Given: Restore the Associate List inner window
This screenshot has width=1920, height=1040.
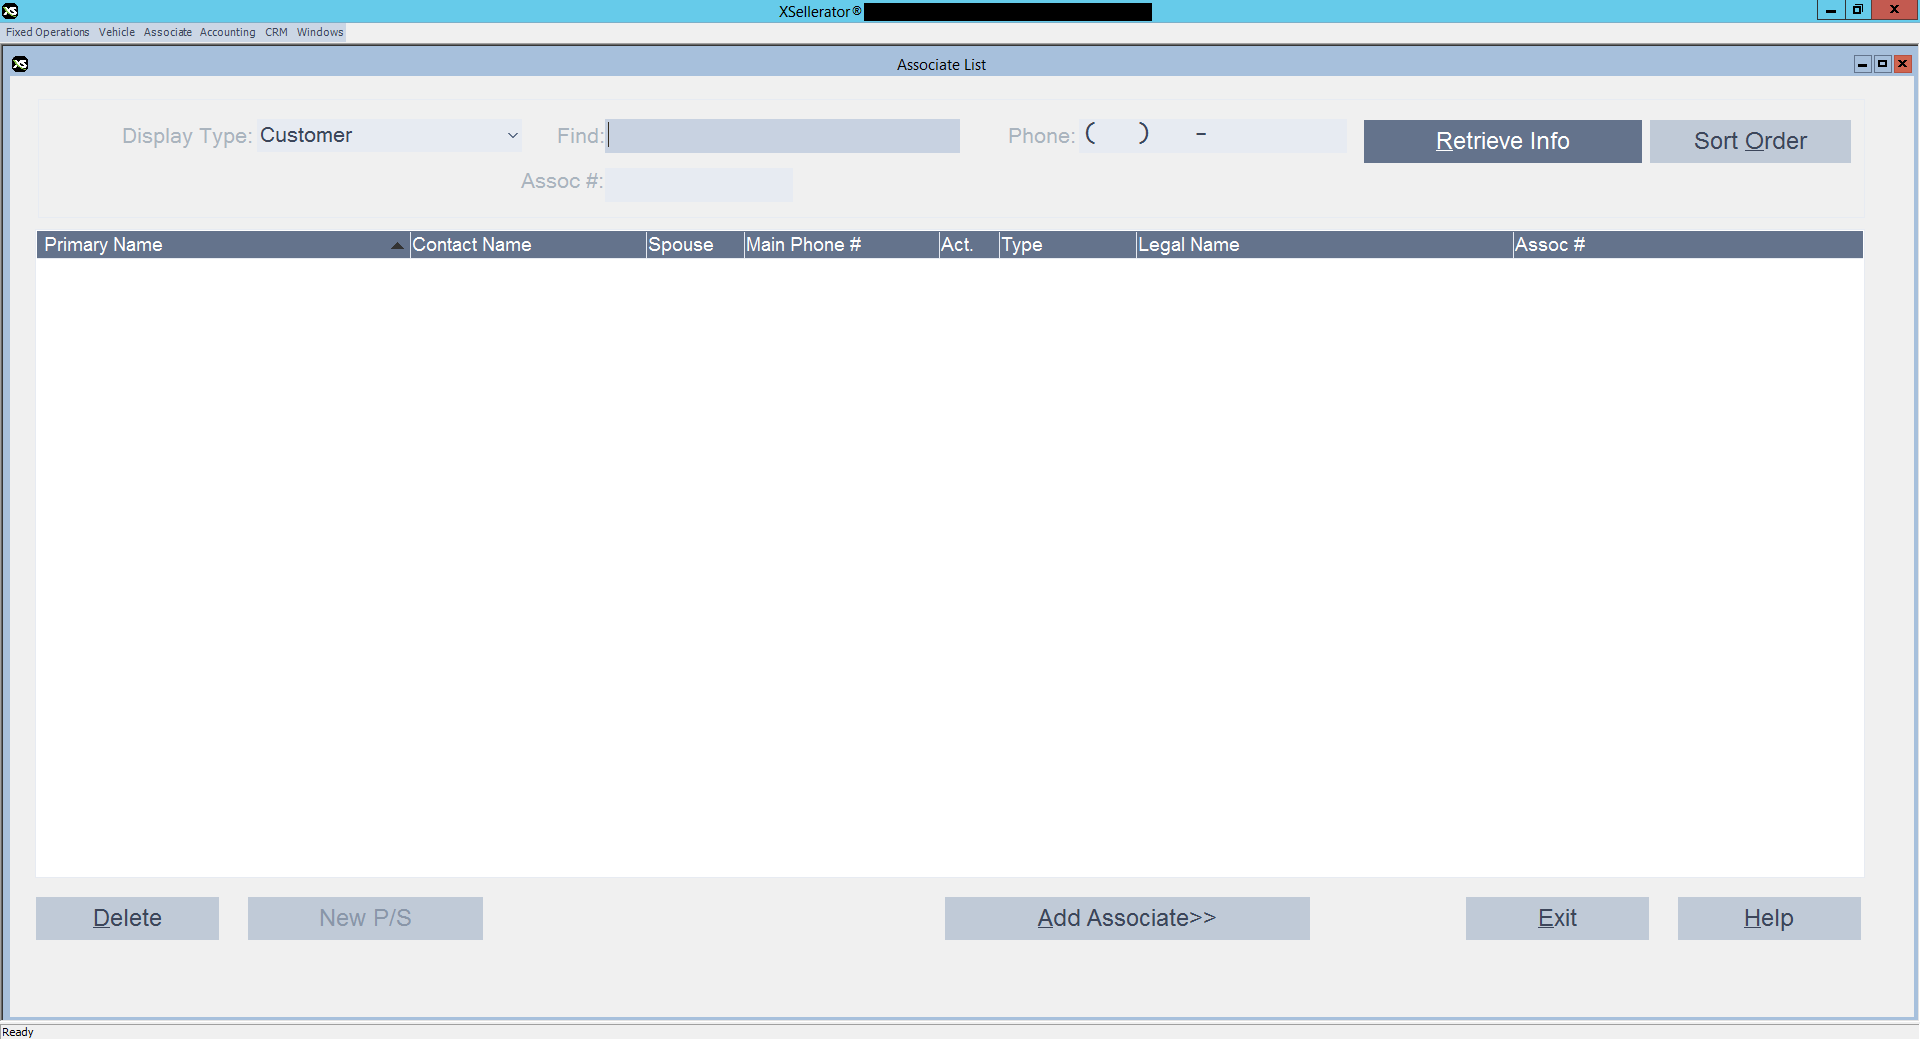Looking at the screenshot, I should tap(1882, 64).
